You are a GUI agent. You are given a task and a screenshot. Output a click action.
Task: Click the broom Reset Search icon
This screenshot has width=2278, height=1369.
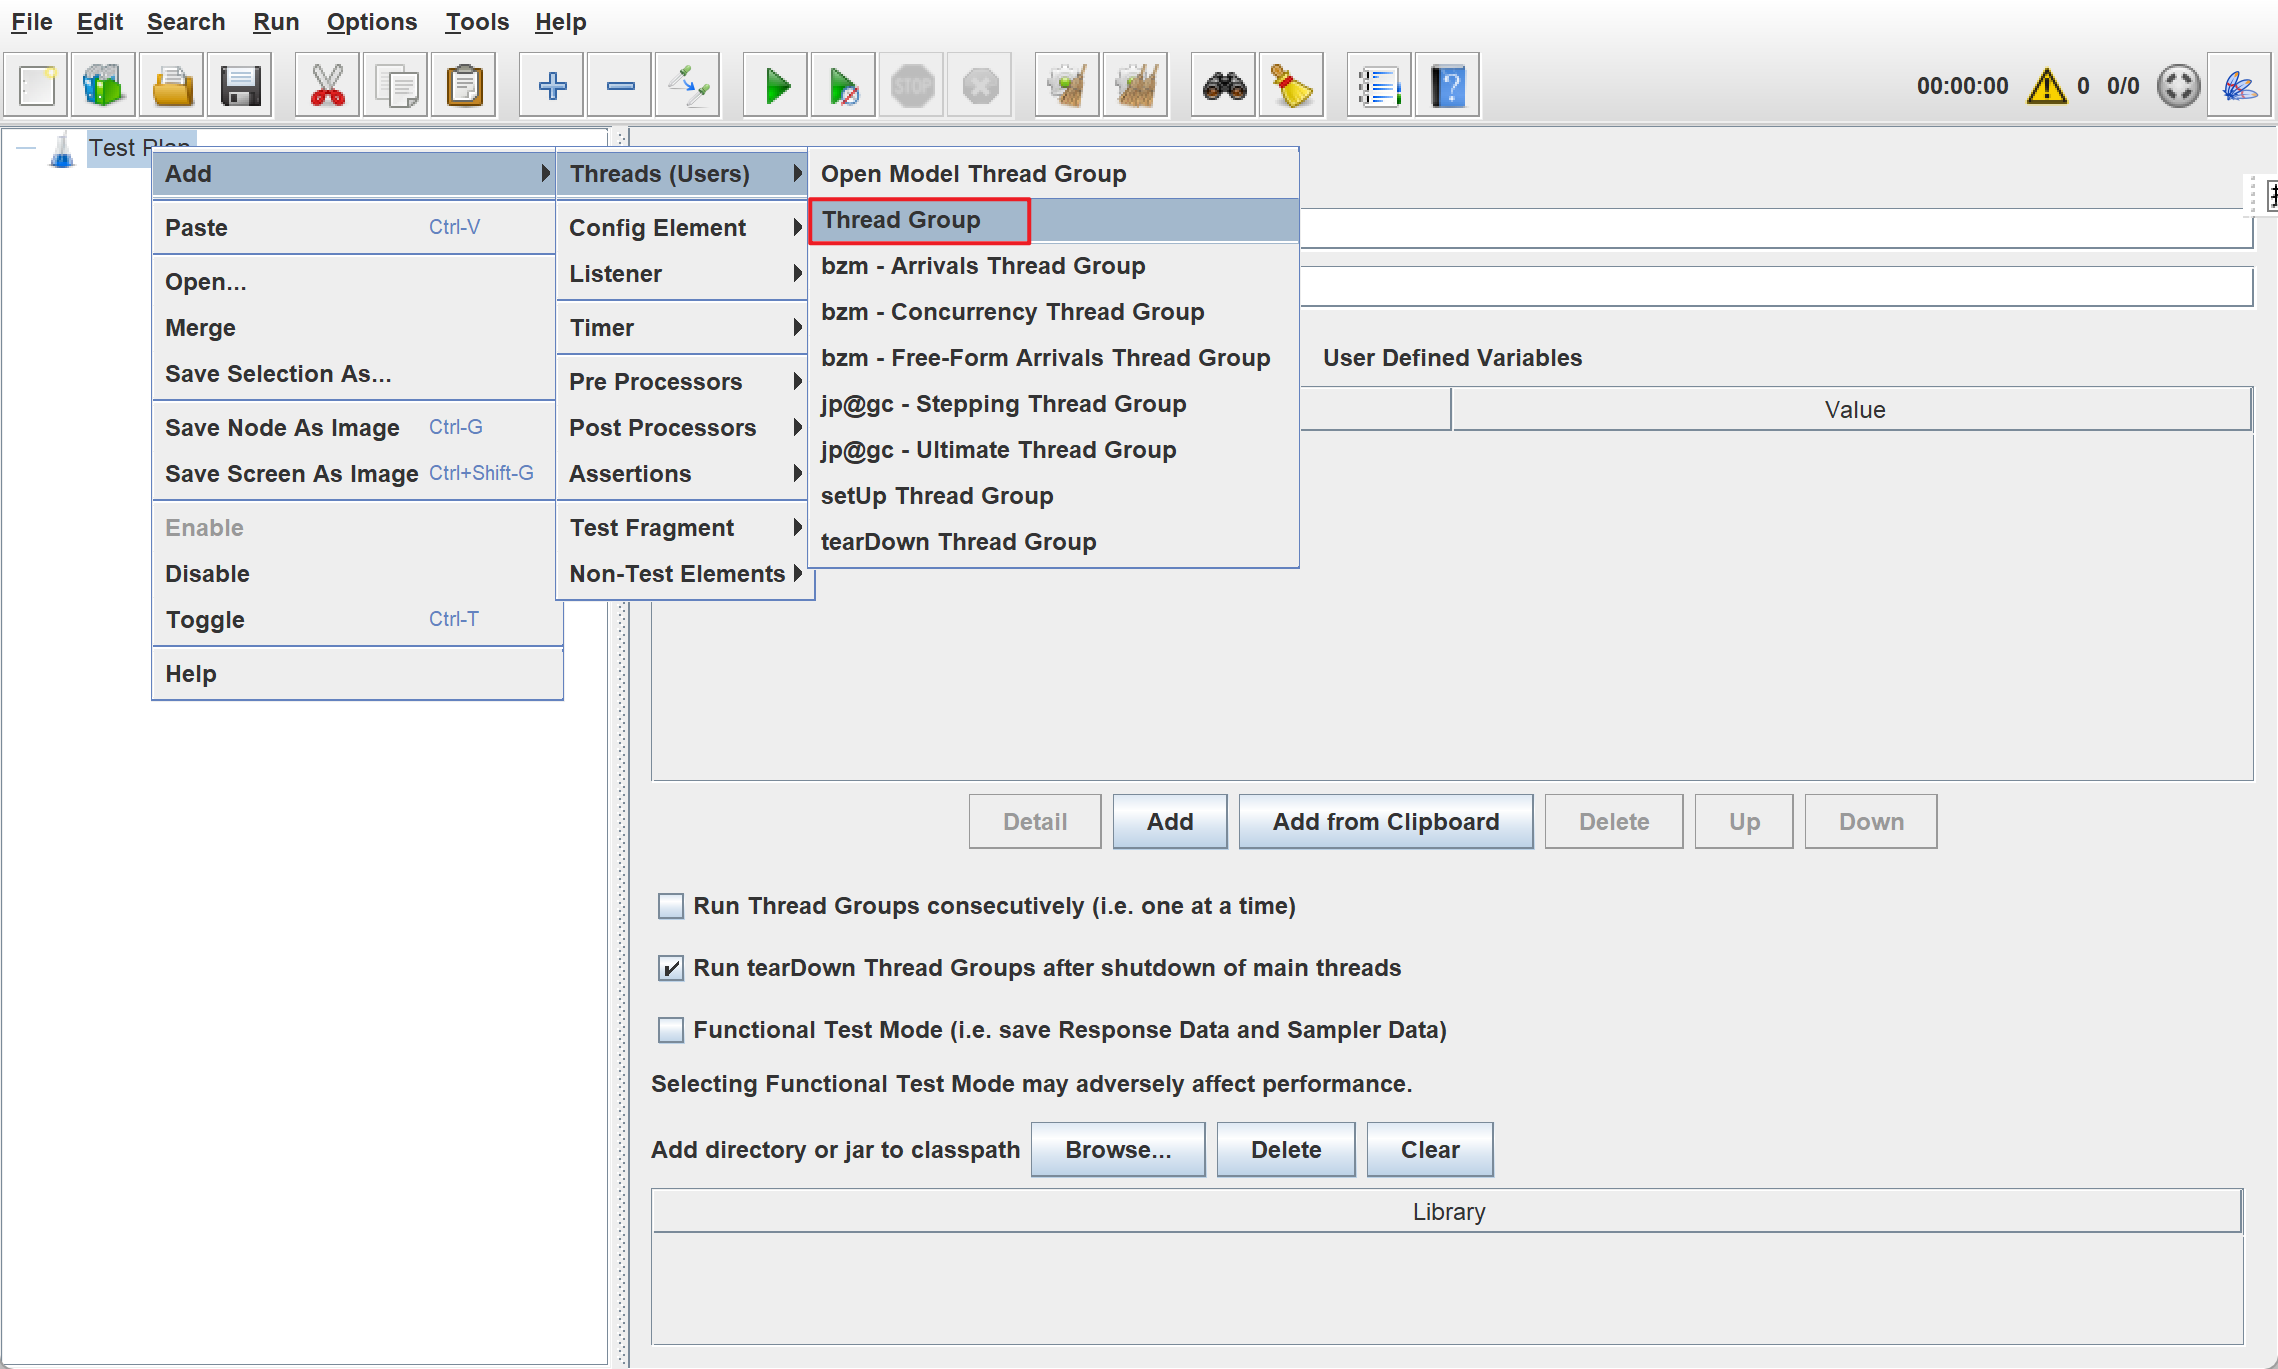[1291, 87]
